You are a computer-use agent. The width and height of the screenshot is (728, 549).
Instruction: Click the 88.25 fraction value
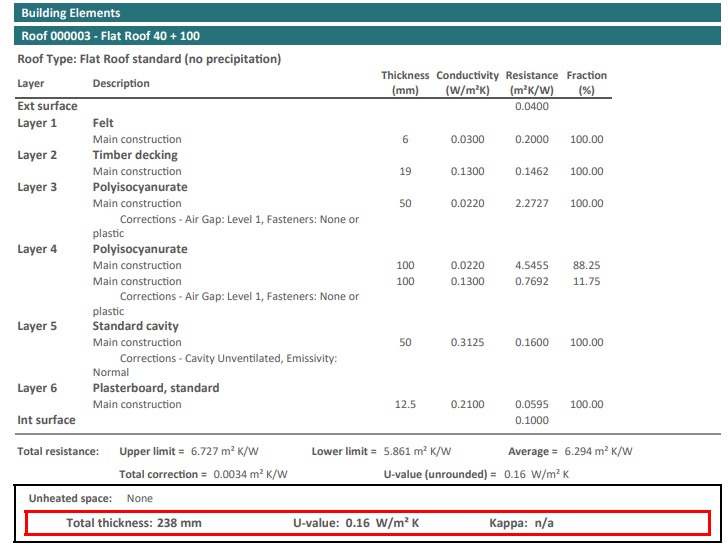pos(586,266)
